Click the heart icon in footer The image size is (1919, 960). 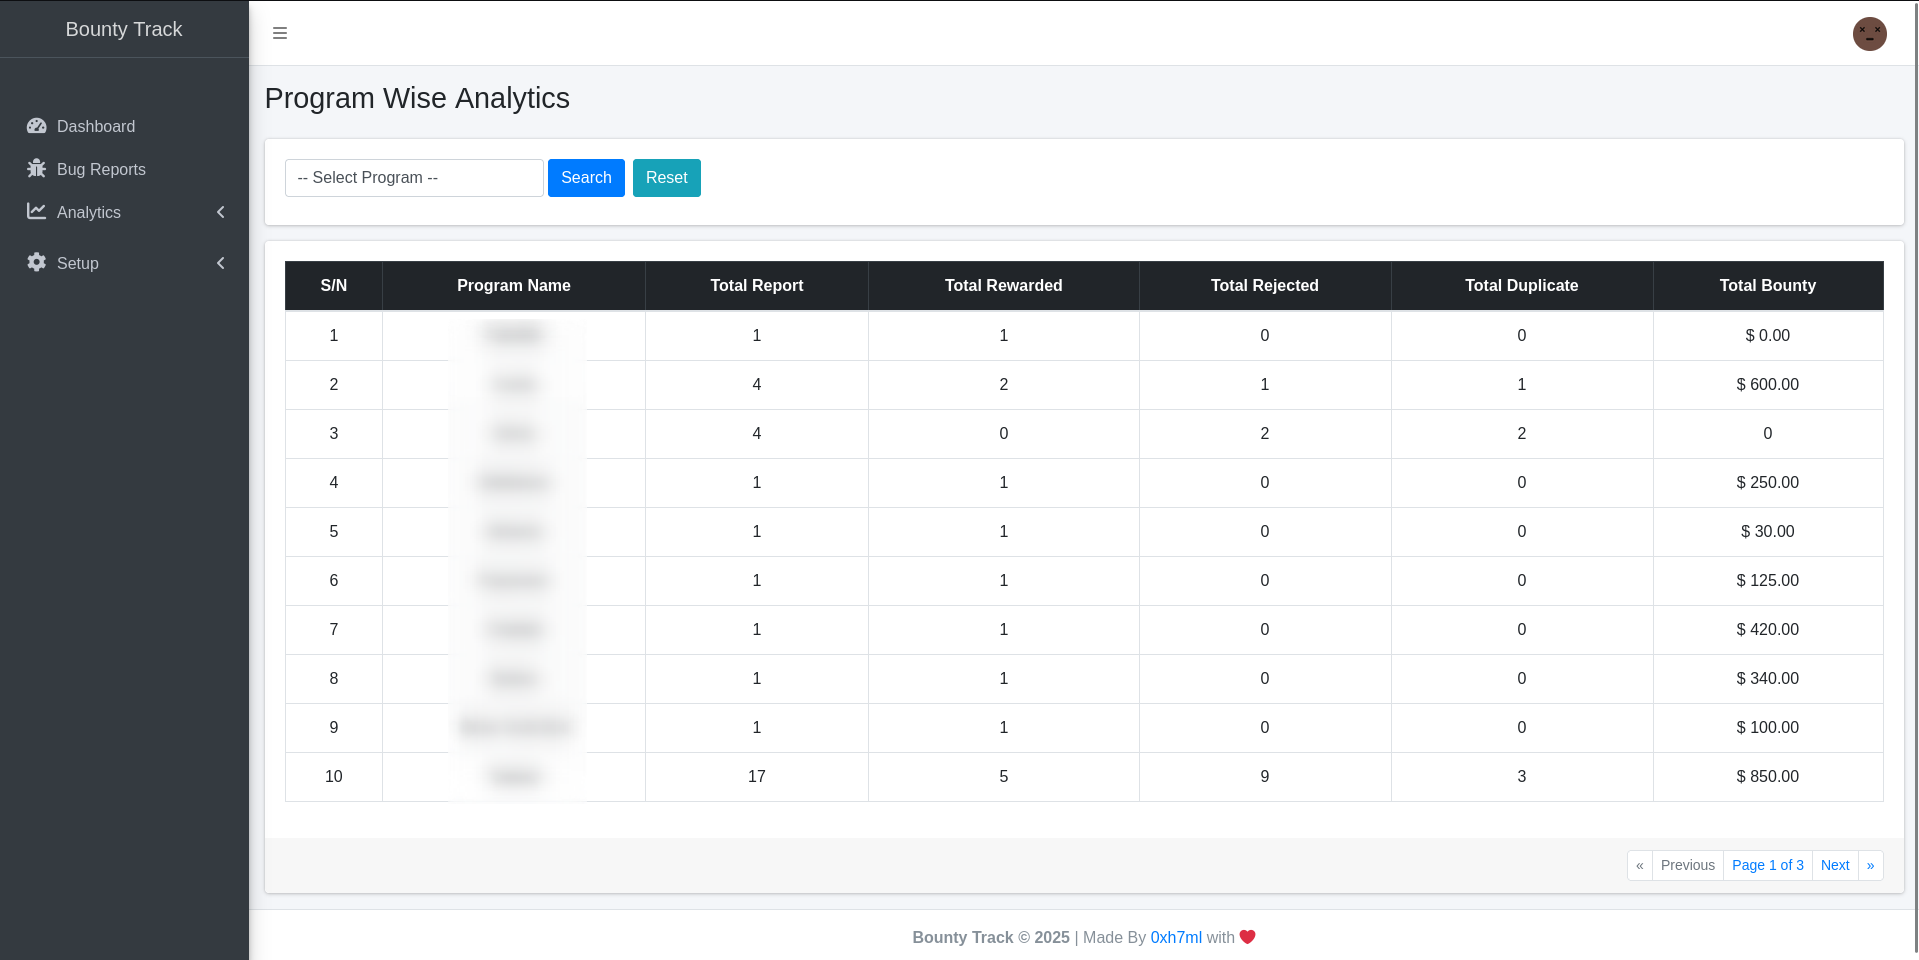(1247, 937)
